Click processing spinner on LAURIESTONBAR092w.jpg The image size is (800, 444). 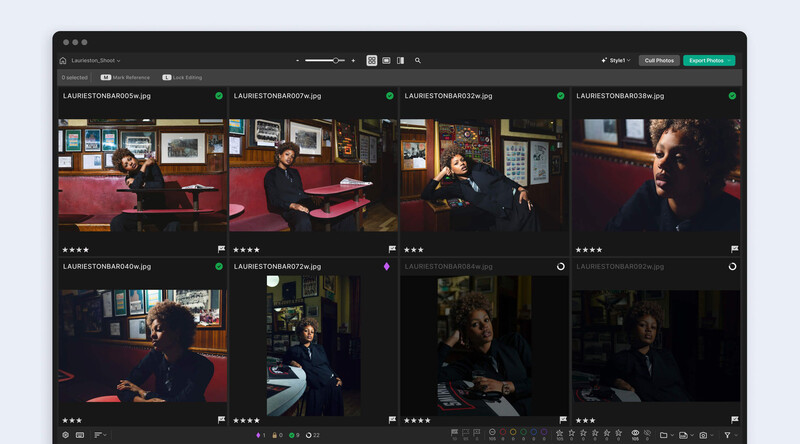point(732,266)
